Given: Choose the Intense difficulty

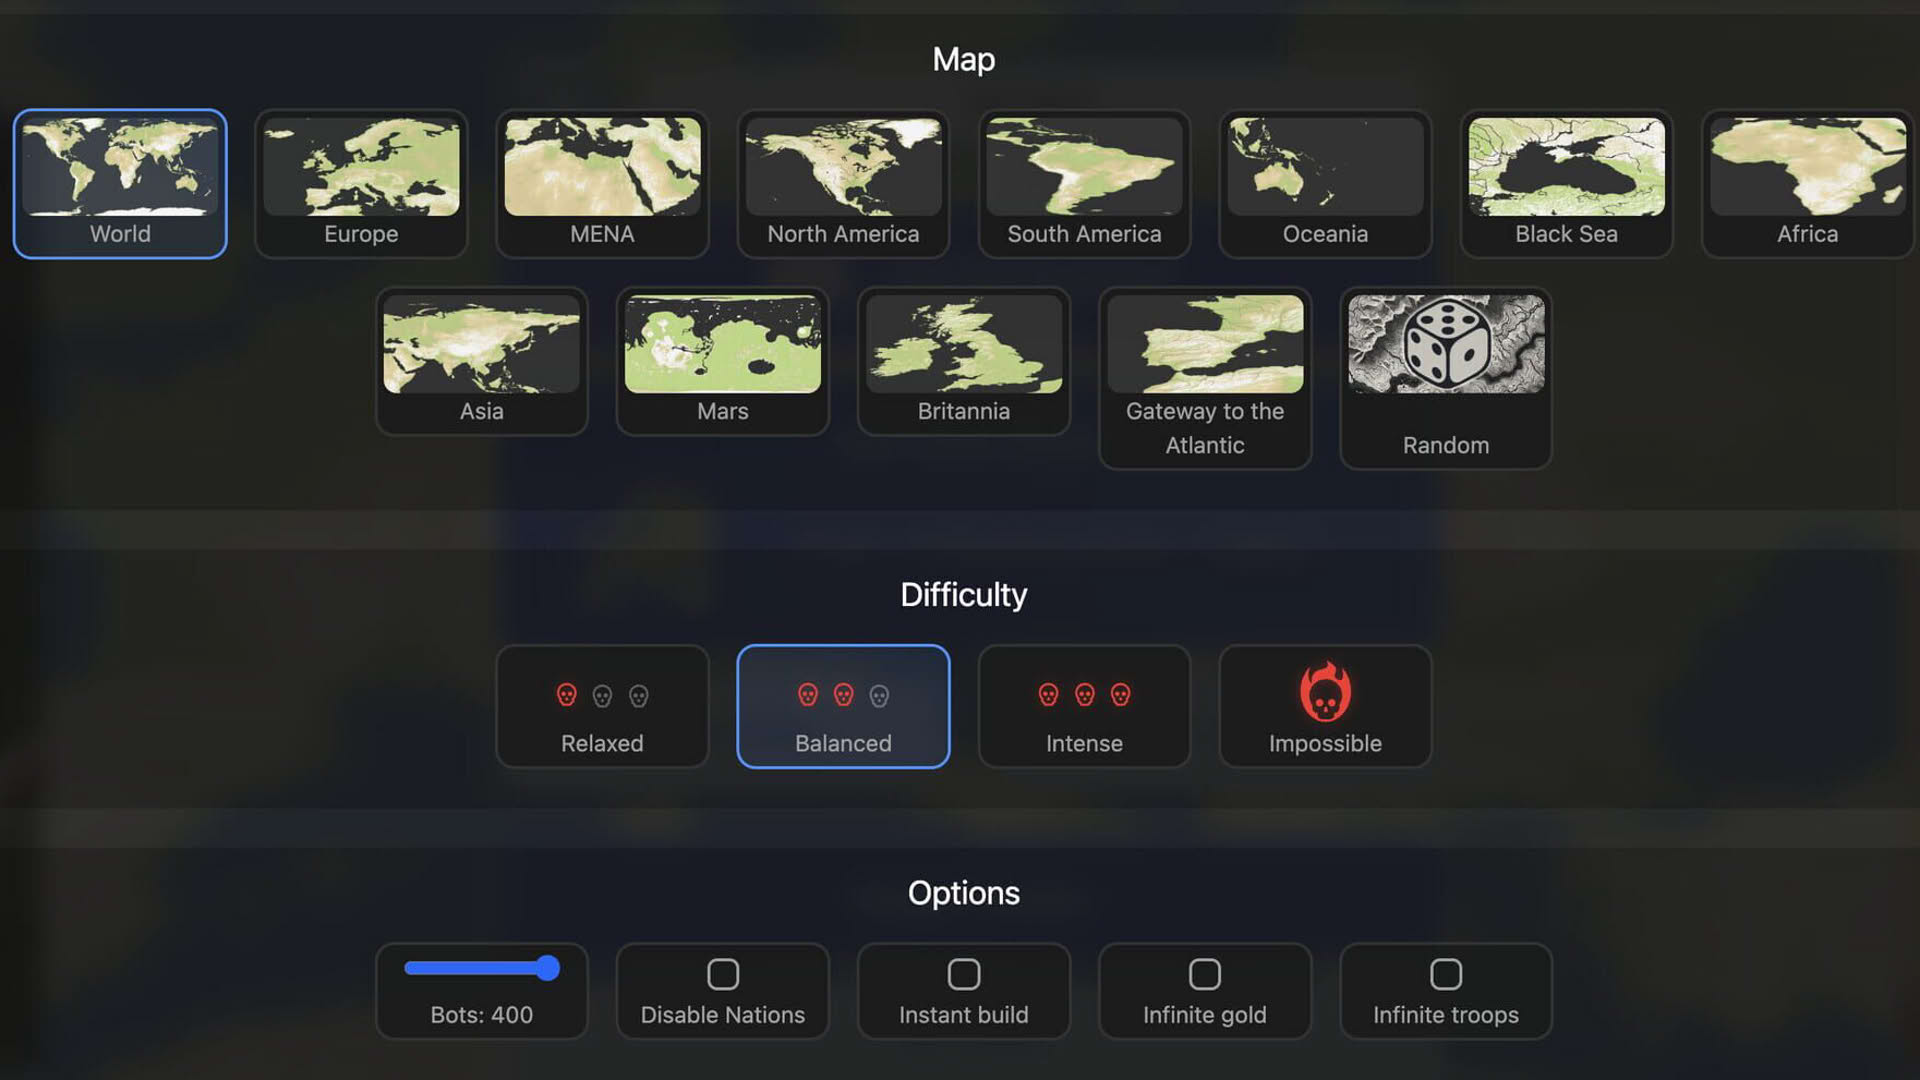Looking at the screenshot, I should tap(1084, 707).
